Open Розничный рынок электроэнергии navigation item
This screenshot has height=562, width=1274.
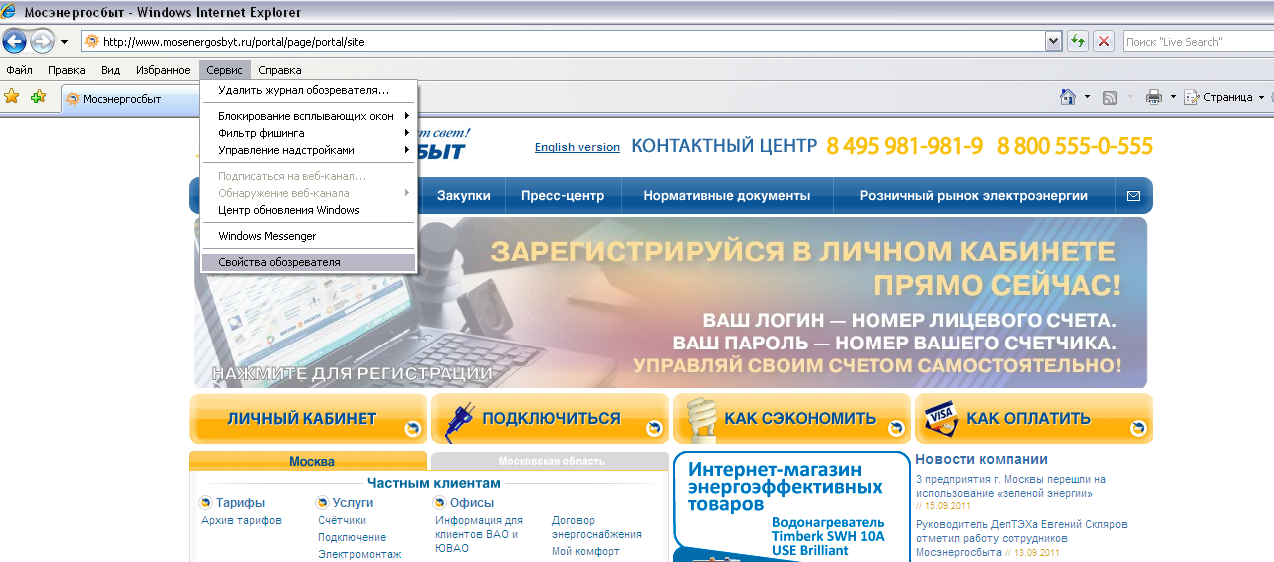pos(973,196)
